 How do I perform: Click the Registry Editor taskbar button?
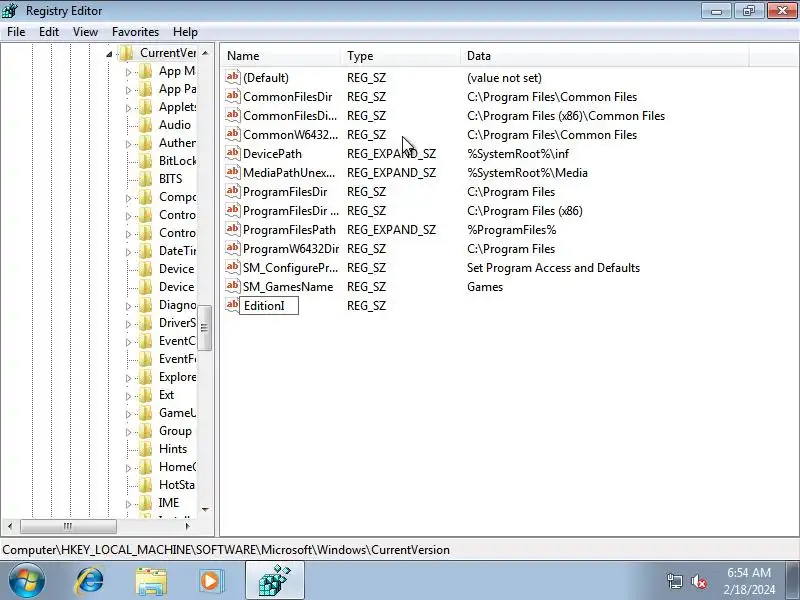click(274, 581)
